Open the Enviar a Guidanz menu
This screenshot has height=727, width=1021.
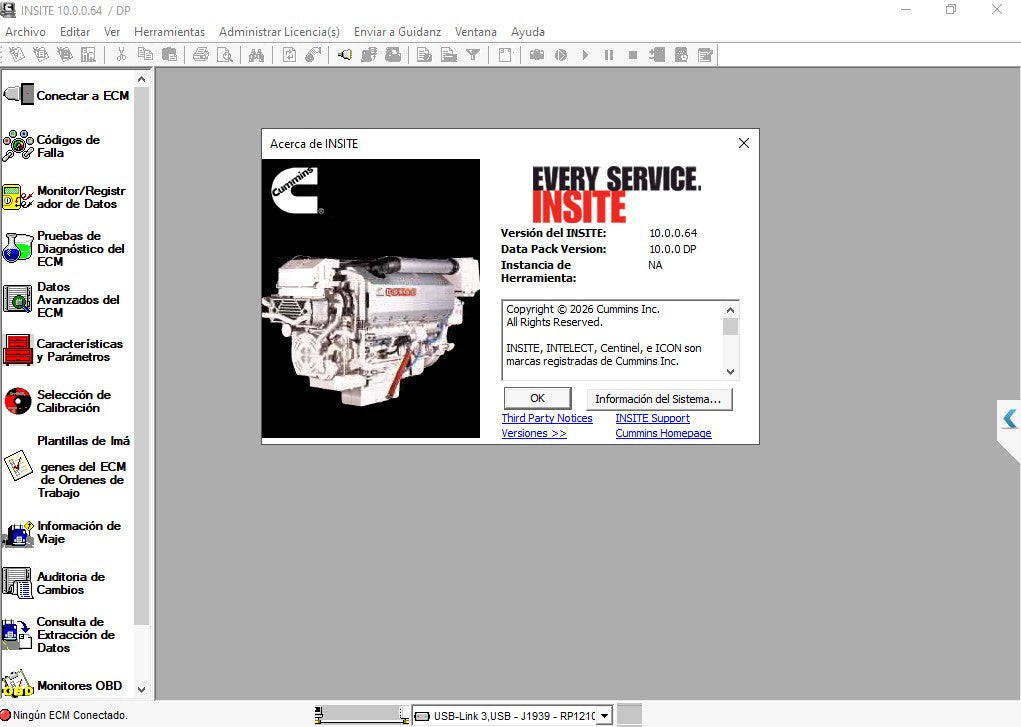tap(397, 31)
